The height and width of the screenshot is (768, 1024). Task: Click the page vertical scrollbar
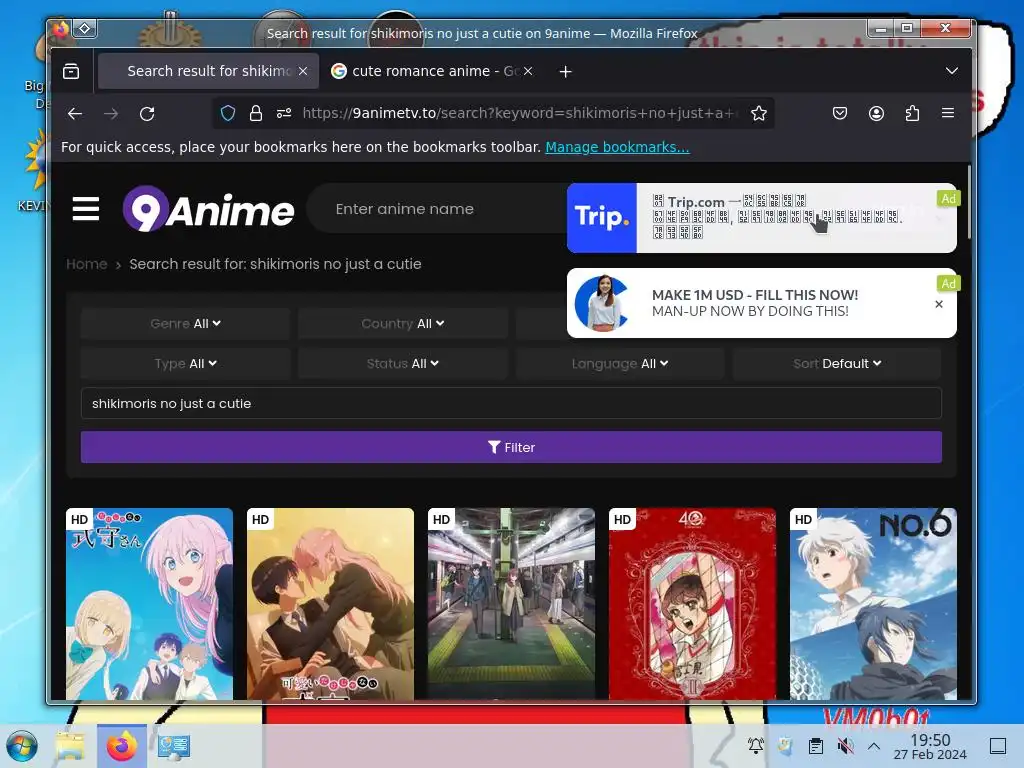969,202
